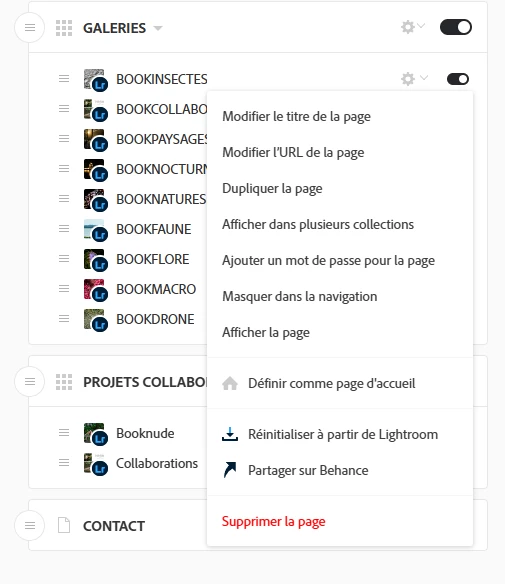Choose Ajouter un mot de passe pour la page

(328, 260)
